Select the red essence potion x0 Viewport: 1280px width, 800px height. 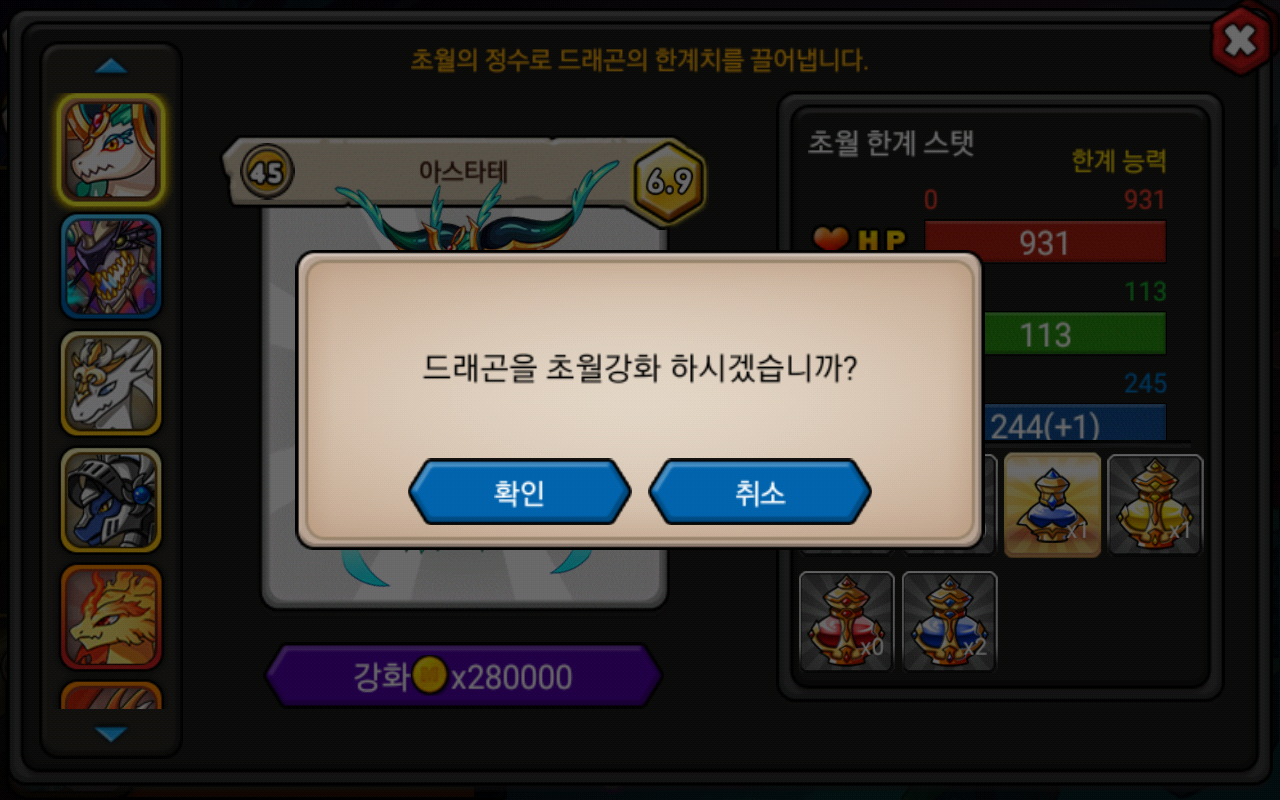pyautogui.click(x=846, y=621)
